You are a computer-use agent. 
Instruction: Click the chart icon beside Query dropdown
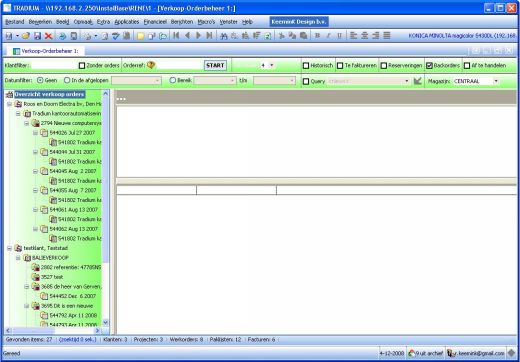point(418,81)
